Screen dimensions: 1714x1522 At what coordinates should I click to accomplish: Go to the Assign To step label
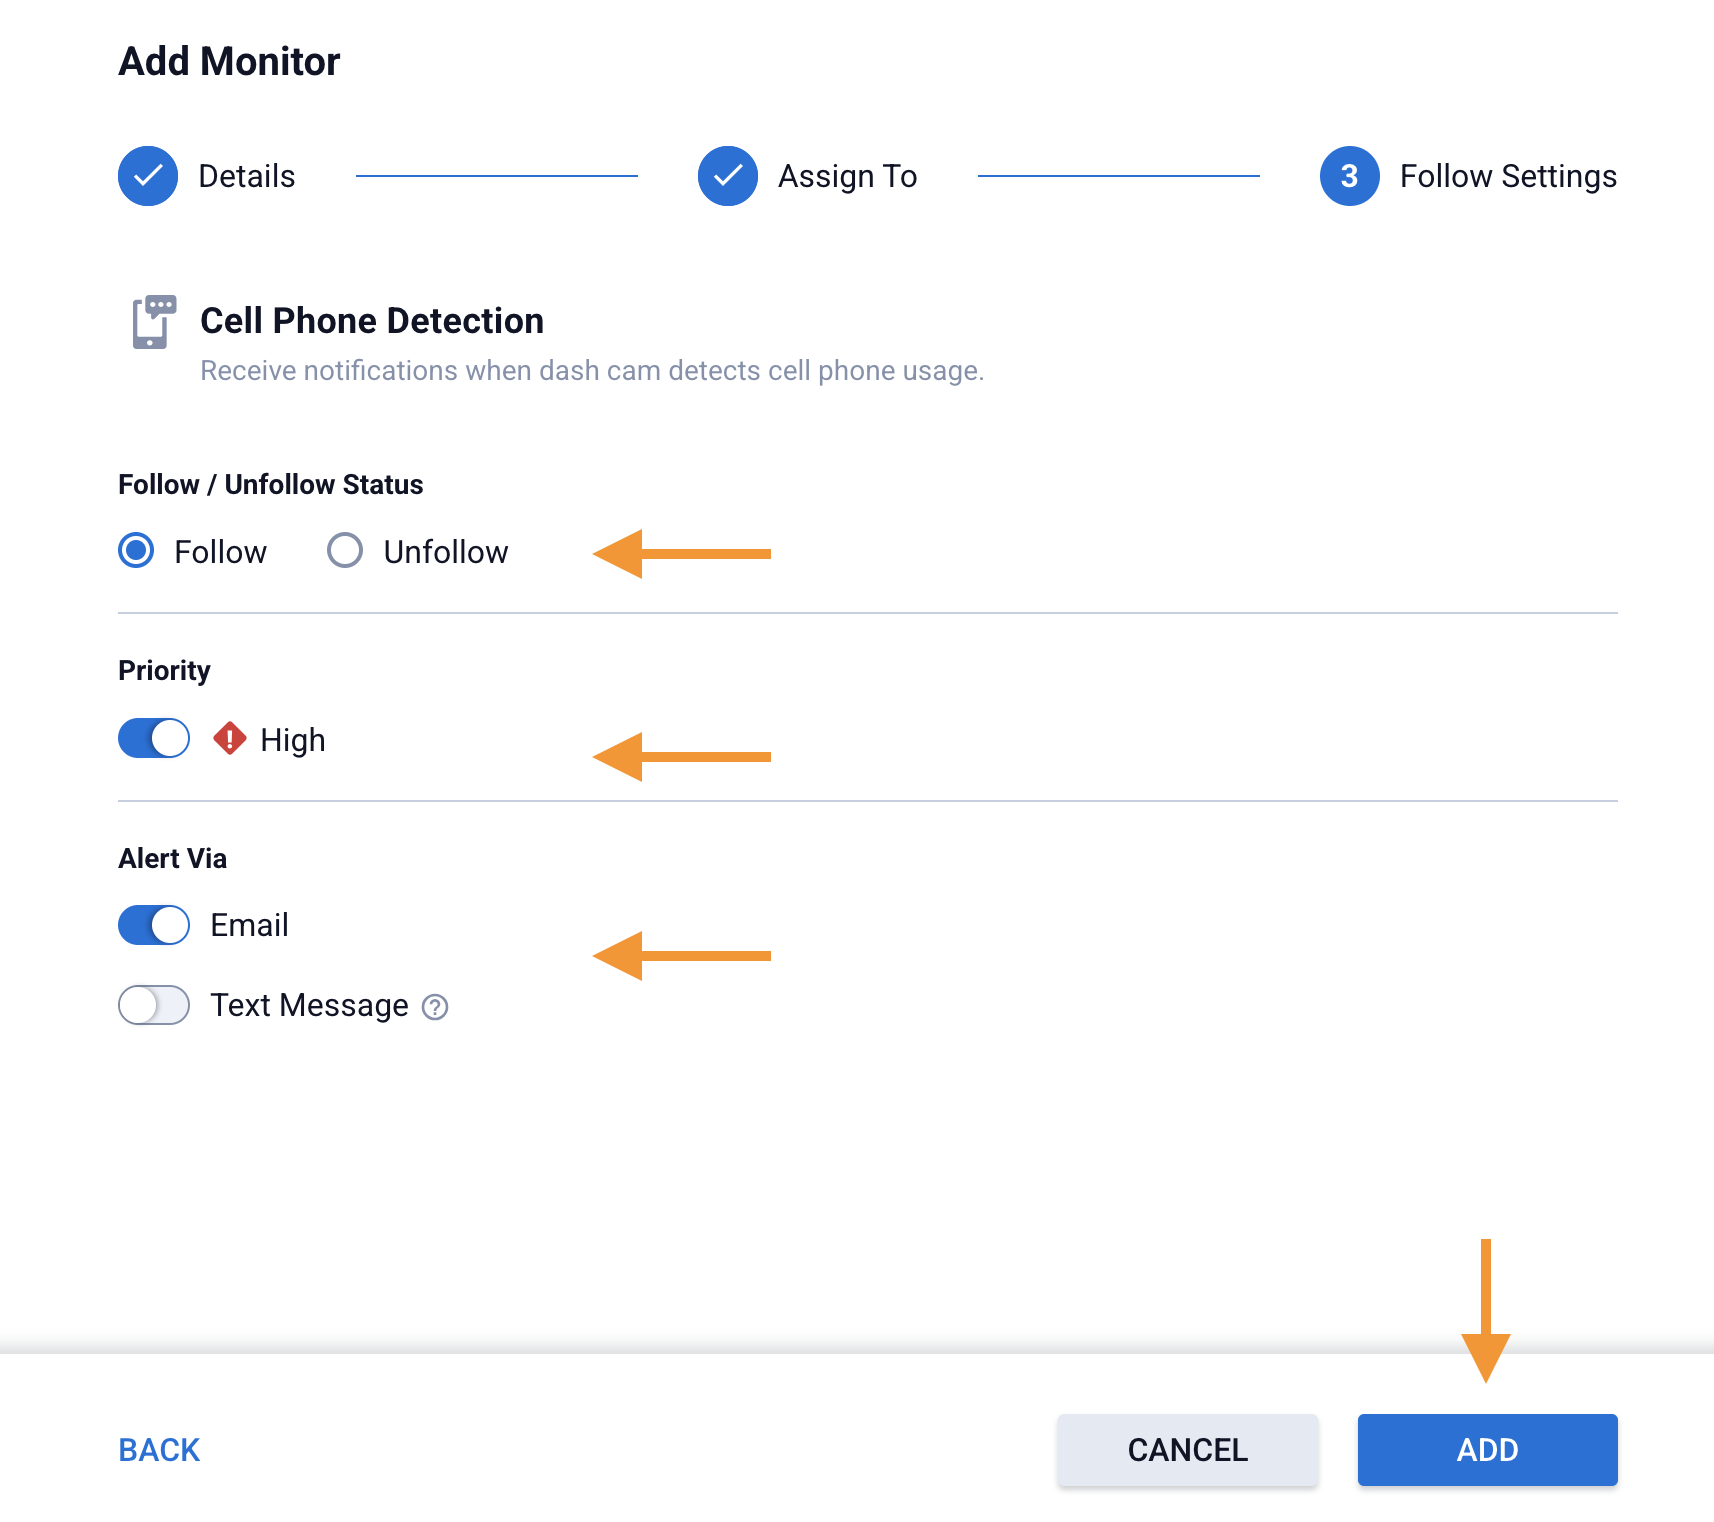[x=847, y=176]
